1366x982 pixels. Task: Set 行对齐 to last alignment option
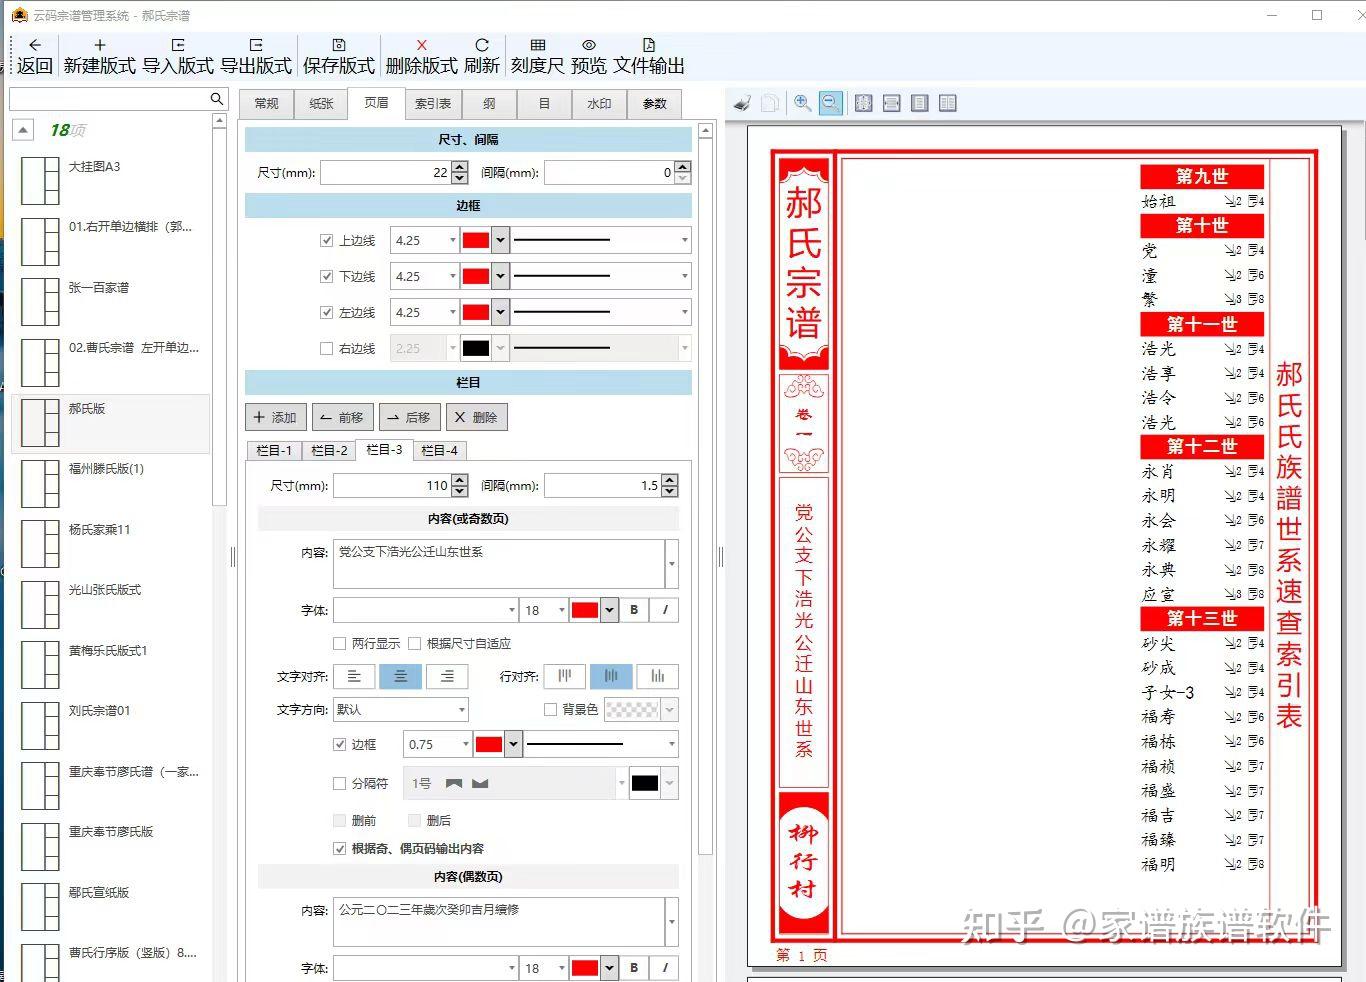pyautogui.click(x=658, y=677)
